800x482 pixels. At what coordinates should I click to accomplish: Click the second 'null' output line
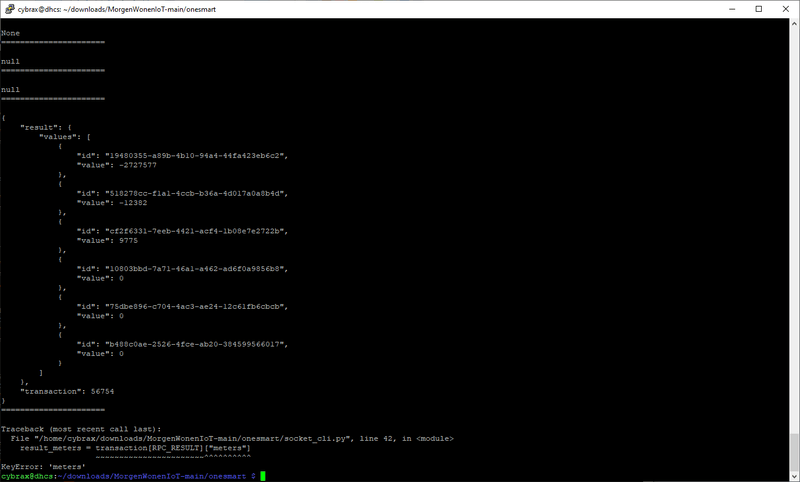[10, 90]
